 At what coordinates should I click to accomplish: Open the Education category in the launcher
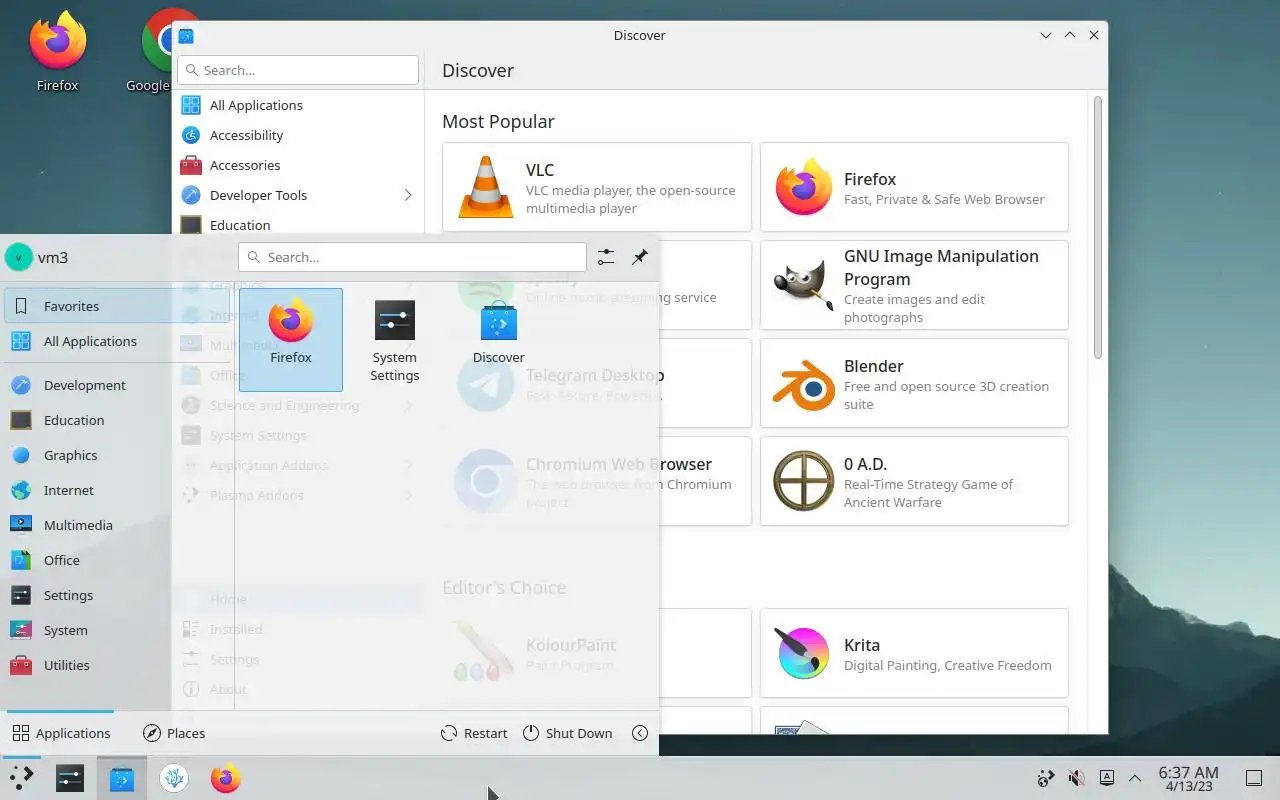pos(117,420)
